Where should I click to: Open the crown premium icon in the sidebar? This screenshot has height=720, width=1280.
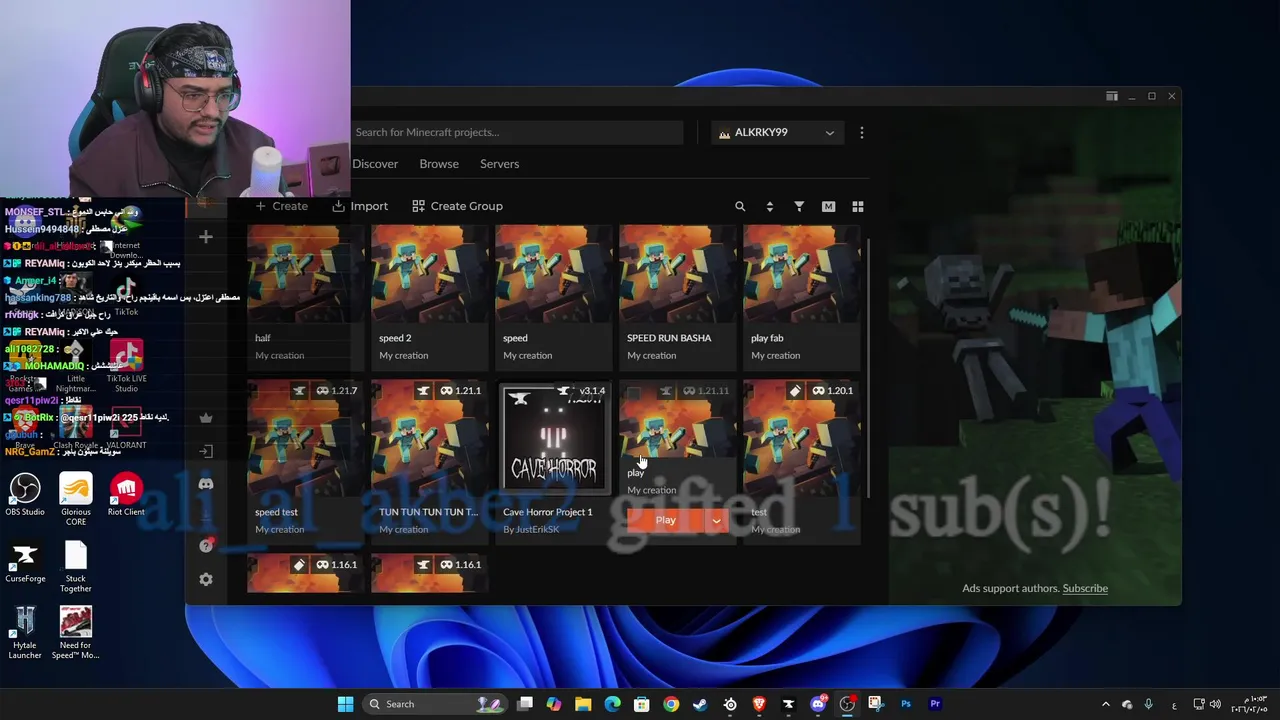coord(206,418)
